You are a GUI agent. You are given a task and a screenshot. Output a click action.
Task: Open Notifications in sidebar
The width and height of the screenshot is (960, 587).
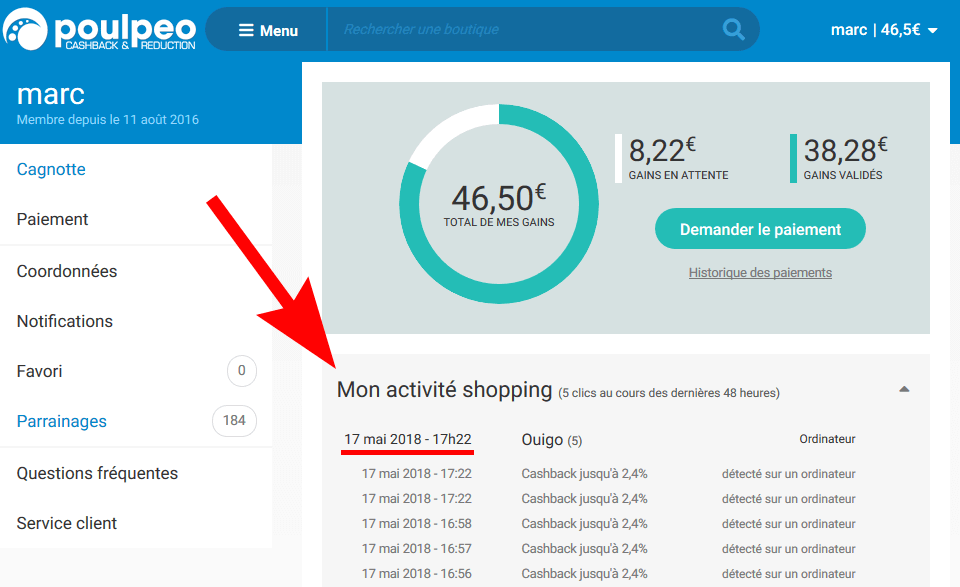coord(65,321)
